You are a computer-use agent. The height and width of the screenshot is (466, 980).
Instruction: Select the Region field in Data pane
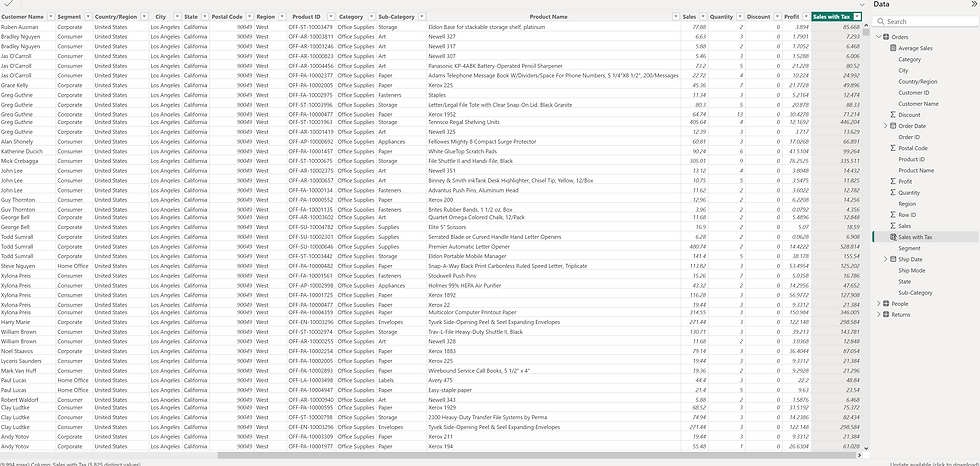[907, 204]
